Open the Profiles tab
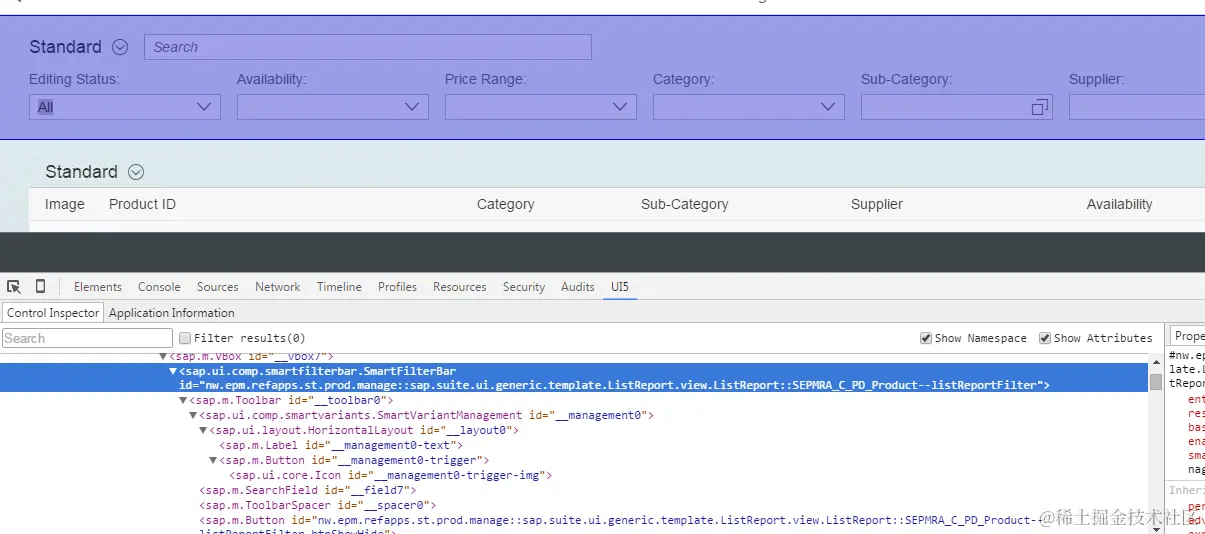 (397, 287)
